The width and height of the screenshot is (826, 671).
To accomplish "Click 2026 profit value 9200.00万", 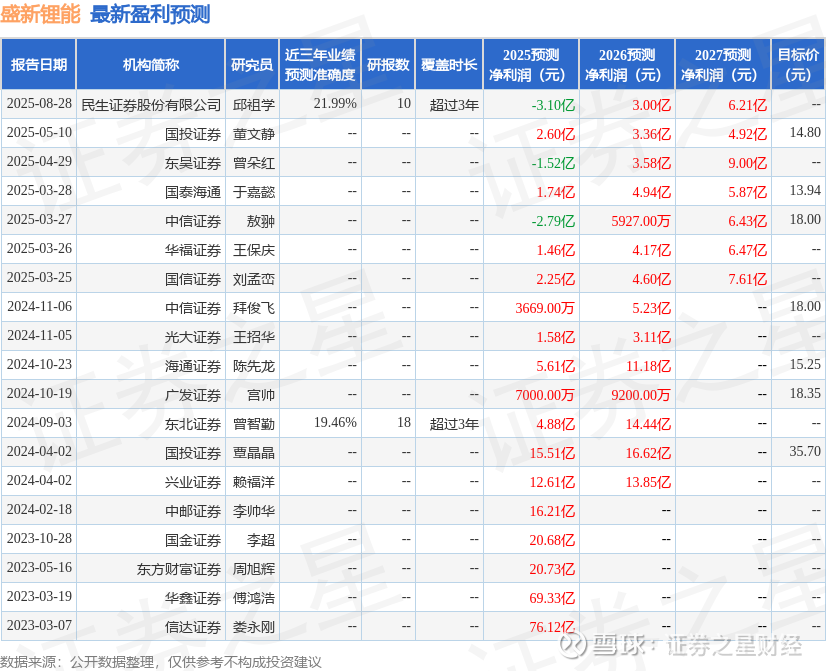I will click(641, 395).
